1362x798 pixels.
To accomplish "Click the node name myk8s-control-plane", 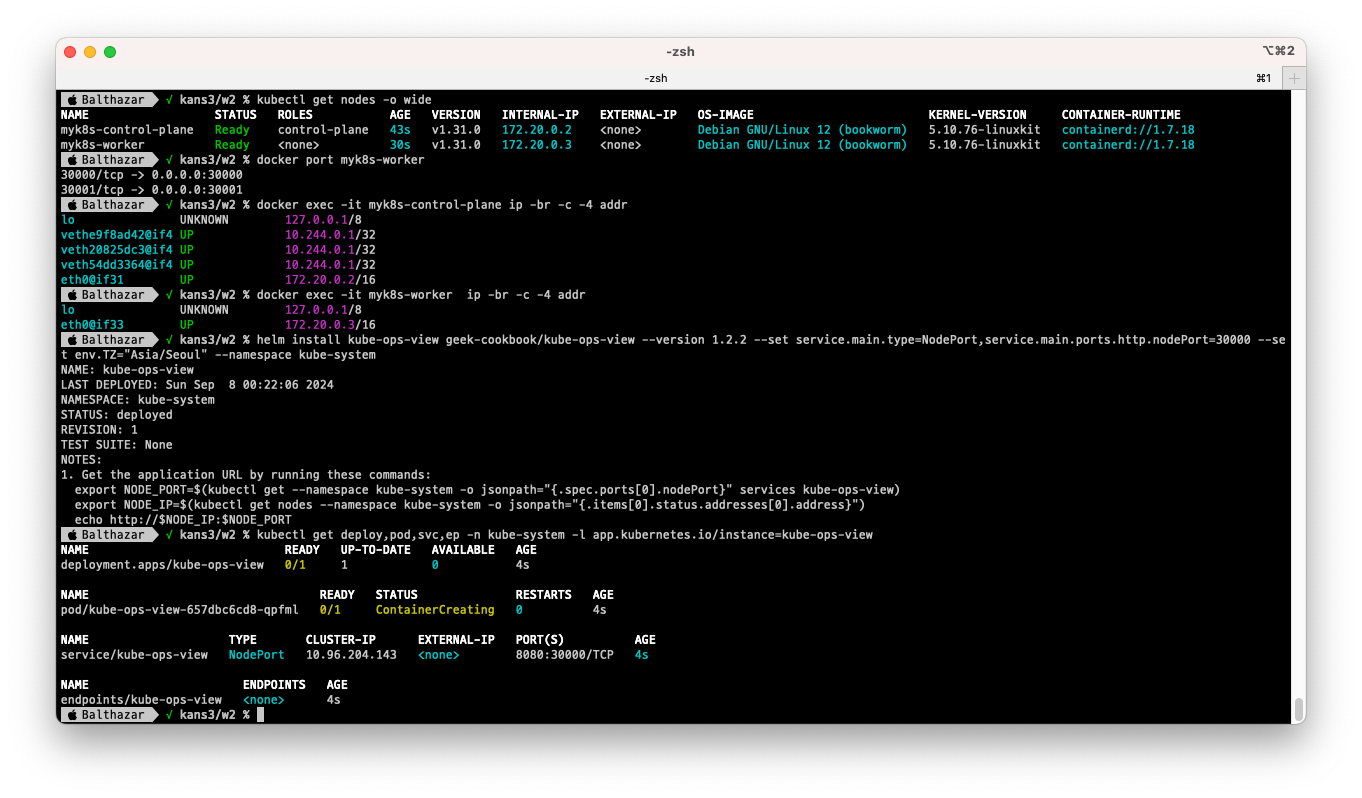I will click(x=127, y=130).
